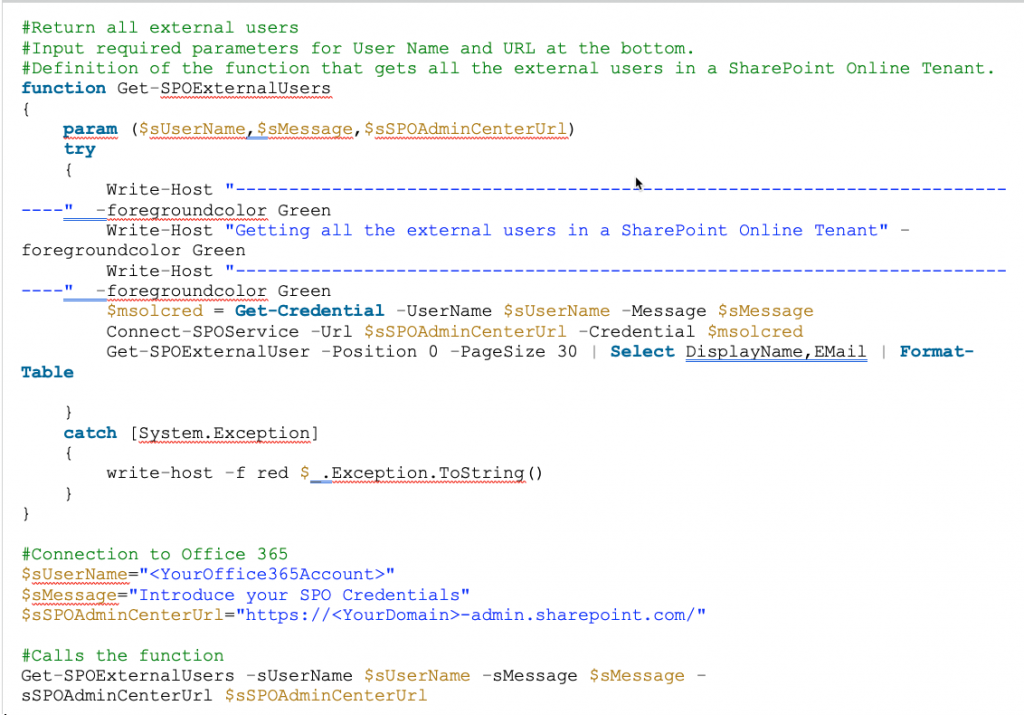The width and height of the screenshot is (1024, 715).
Task: Place cursor on the 'function' keyword
Action: pos(63,88)
